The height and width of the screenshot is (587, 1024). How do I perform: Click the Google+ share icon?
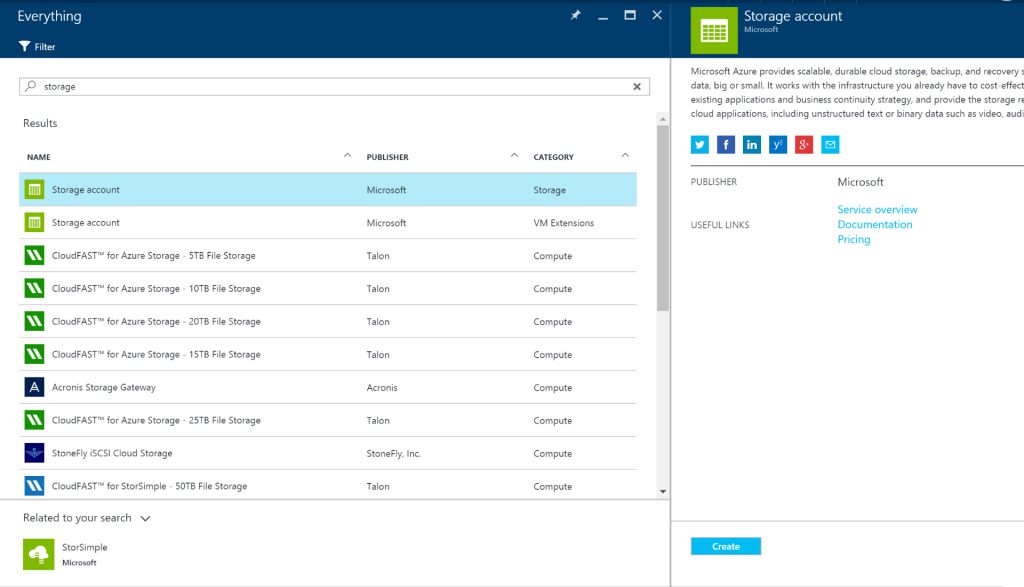pos(804,144)
